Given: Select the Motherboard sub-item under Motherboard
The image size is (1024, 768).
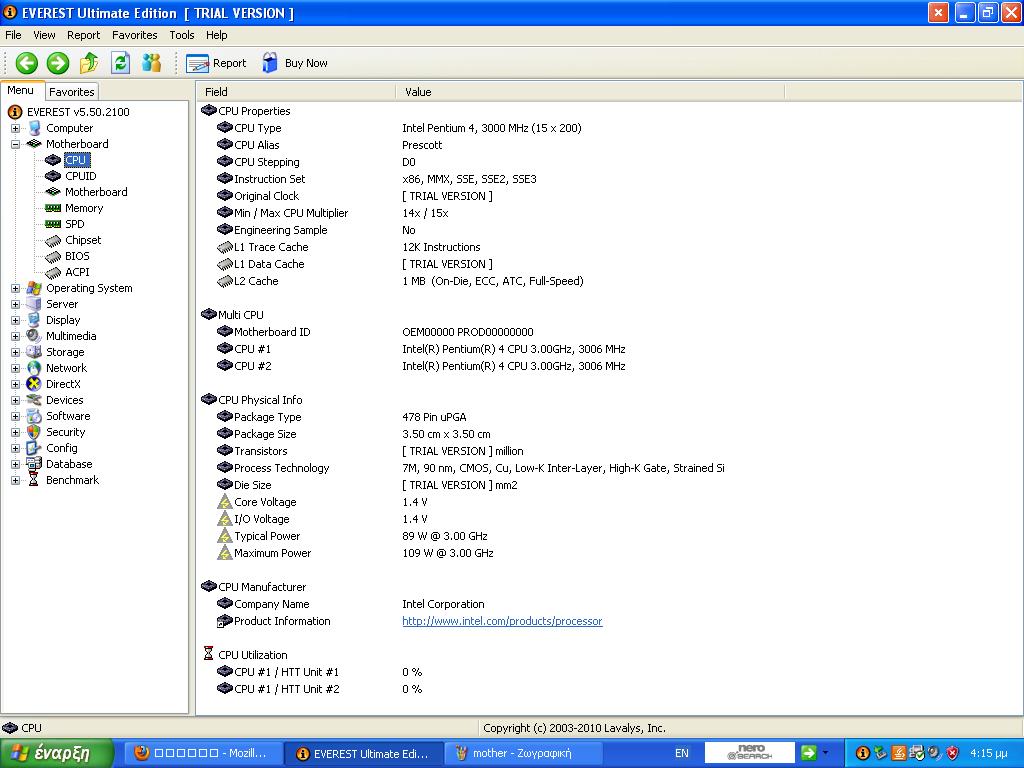Looking at the screenshot, I should pos(96,192).
